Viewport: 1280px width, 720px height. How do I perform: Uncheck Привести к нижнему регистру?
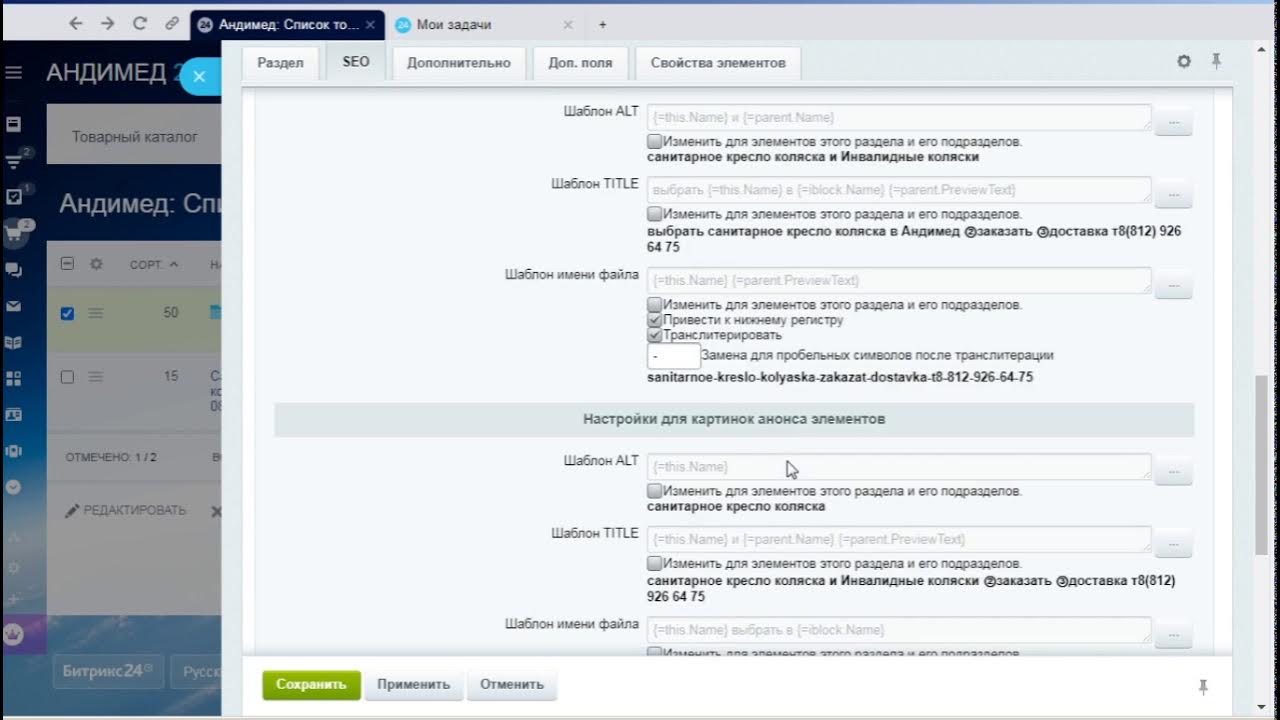pos(654,319)
